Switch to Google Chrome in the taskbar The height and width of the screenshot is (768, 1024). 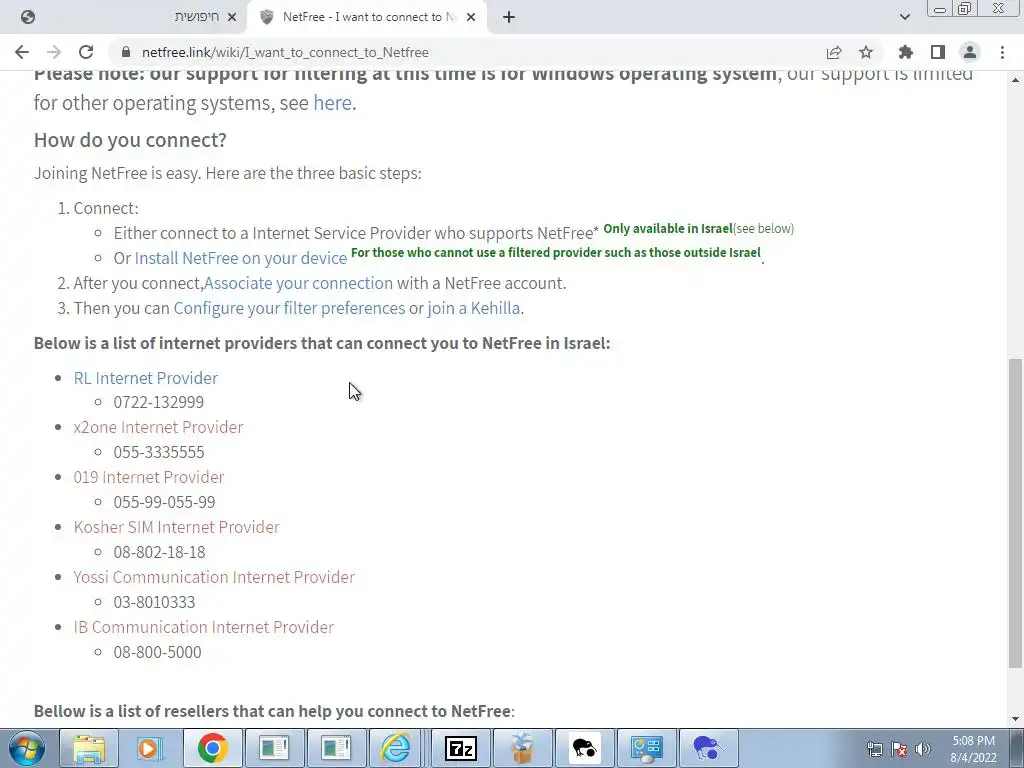212,748
